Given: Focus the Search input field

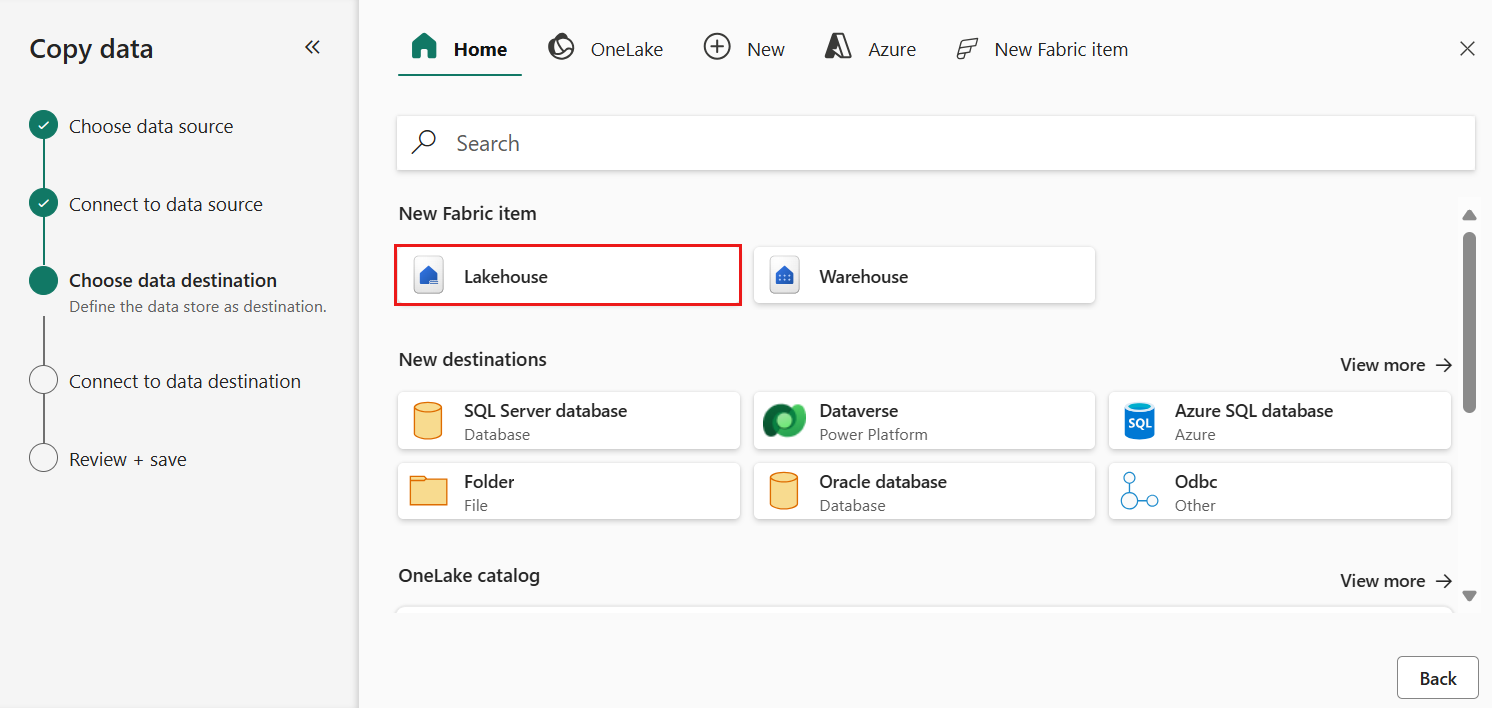Looking at the screenshot, I should (x=935, y=143).
